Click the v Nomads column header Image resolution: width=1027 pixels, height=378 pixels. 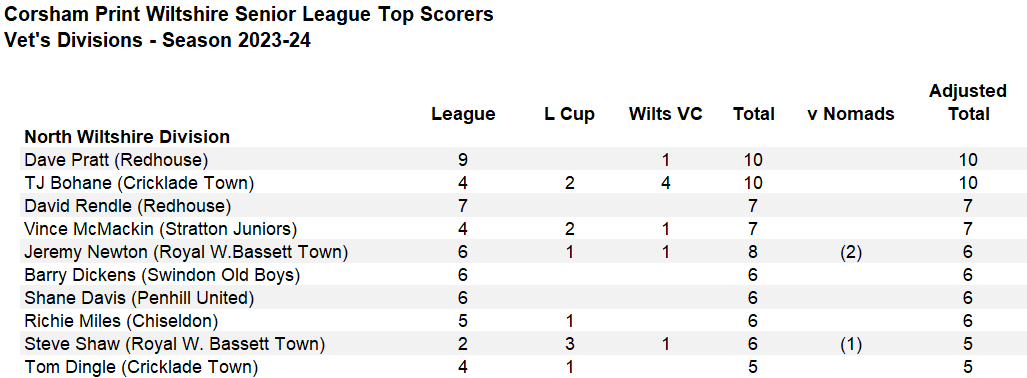coord(851,114)
